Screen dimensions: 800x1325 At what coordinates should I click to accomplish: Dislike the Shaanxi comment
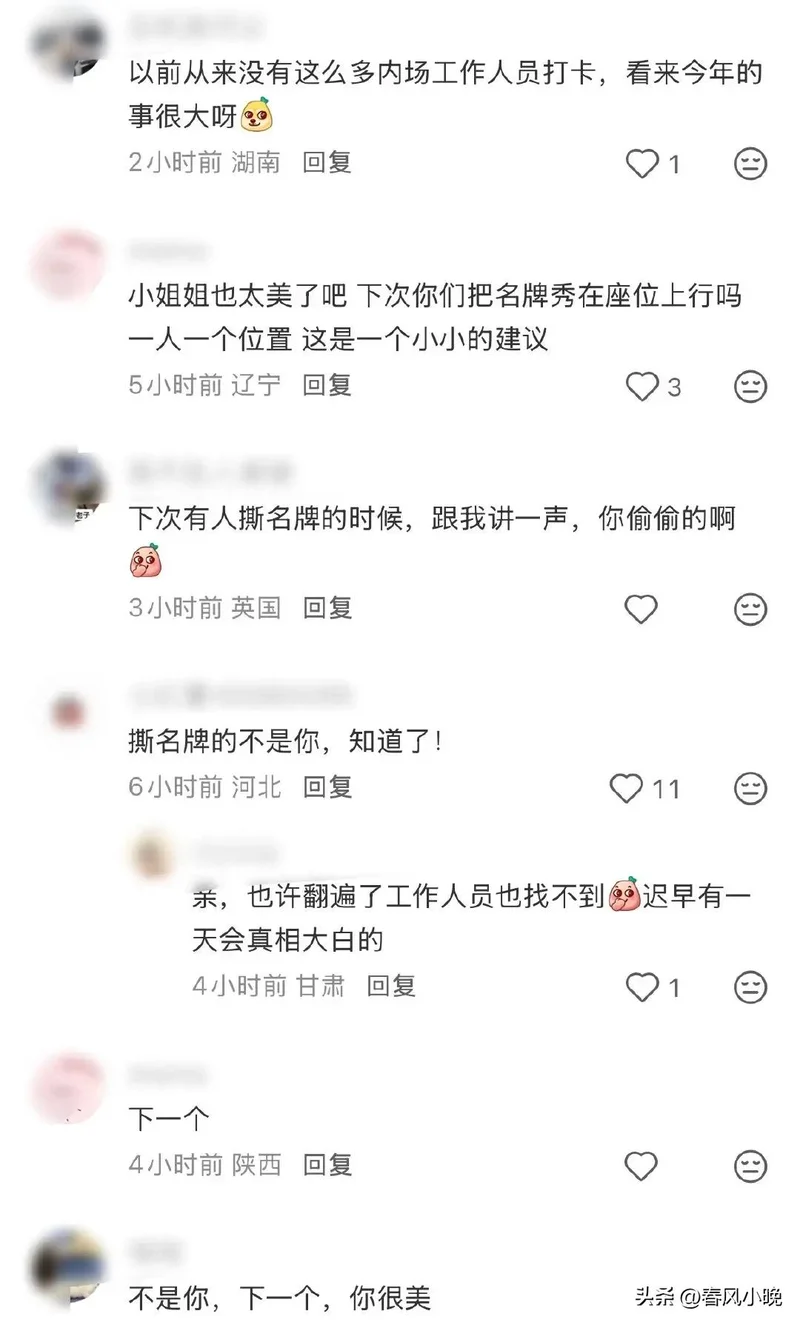tap(750, 1166)
